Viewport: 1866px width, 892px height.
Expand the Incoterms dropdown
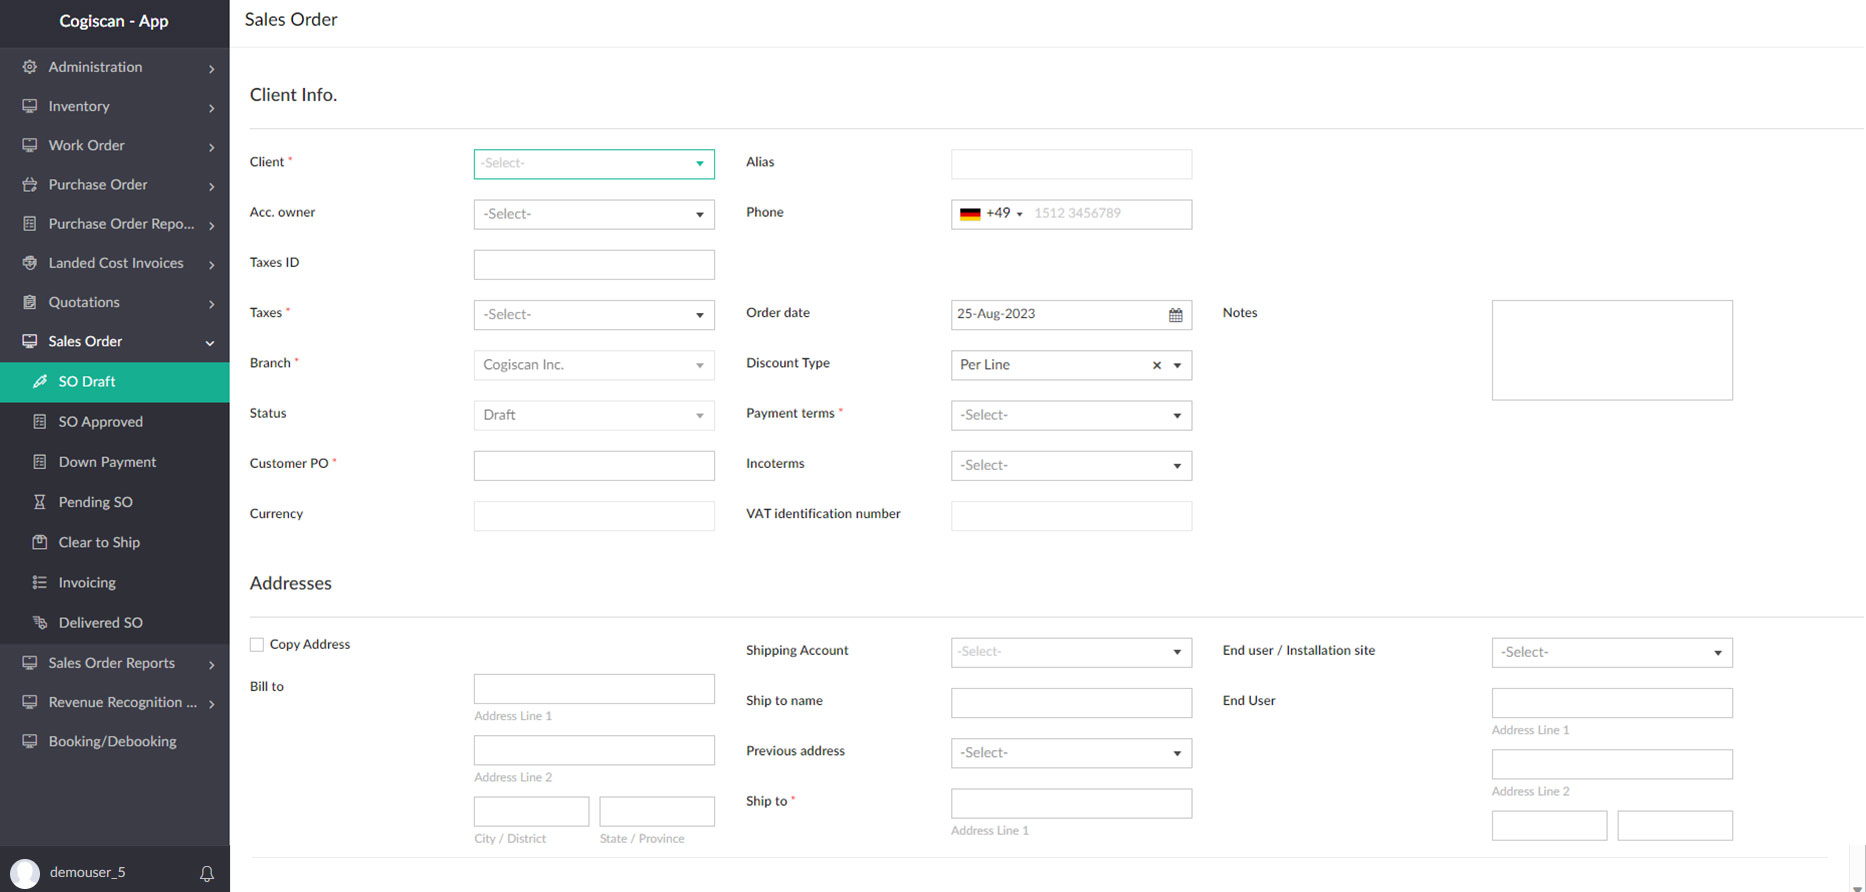pos(1070,465)
